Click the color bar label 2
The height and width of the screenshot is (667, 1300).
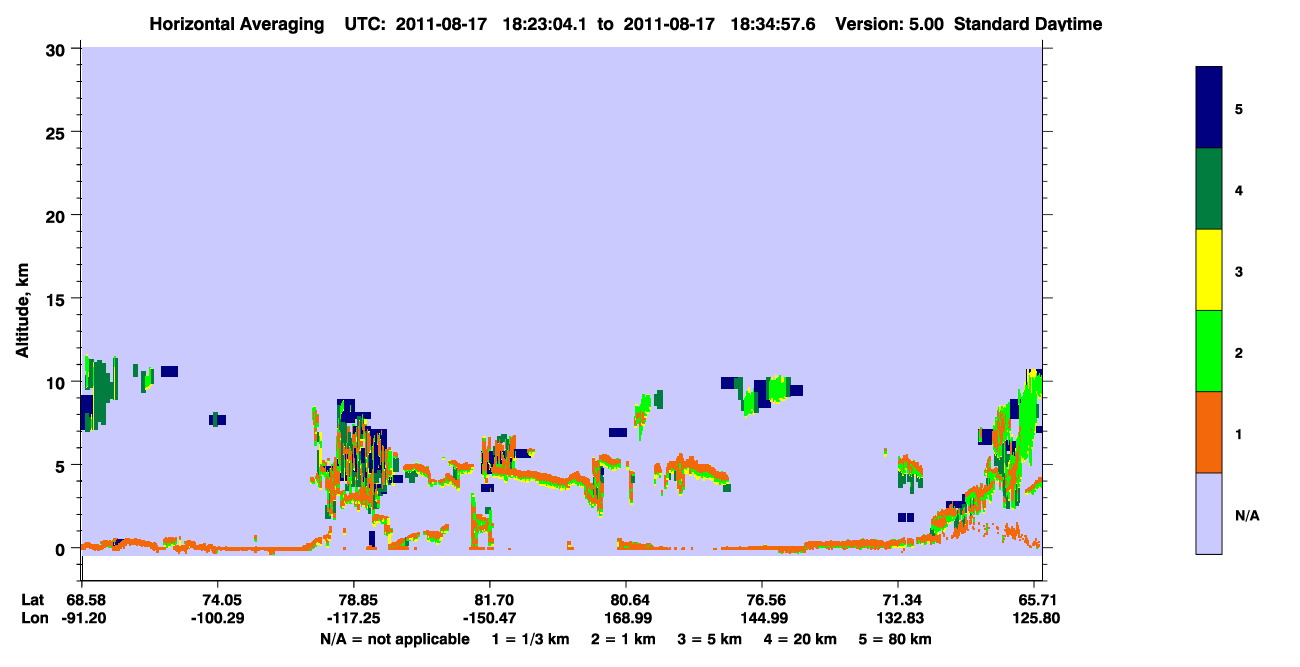(1239, 352)
